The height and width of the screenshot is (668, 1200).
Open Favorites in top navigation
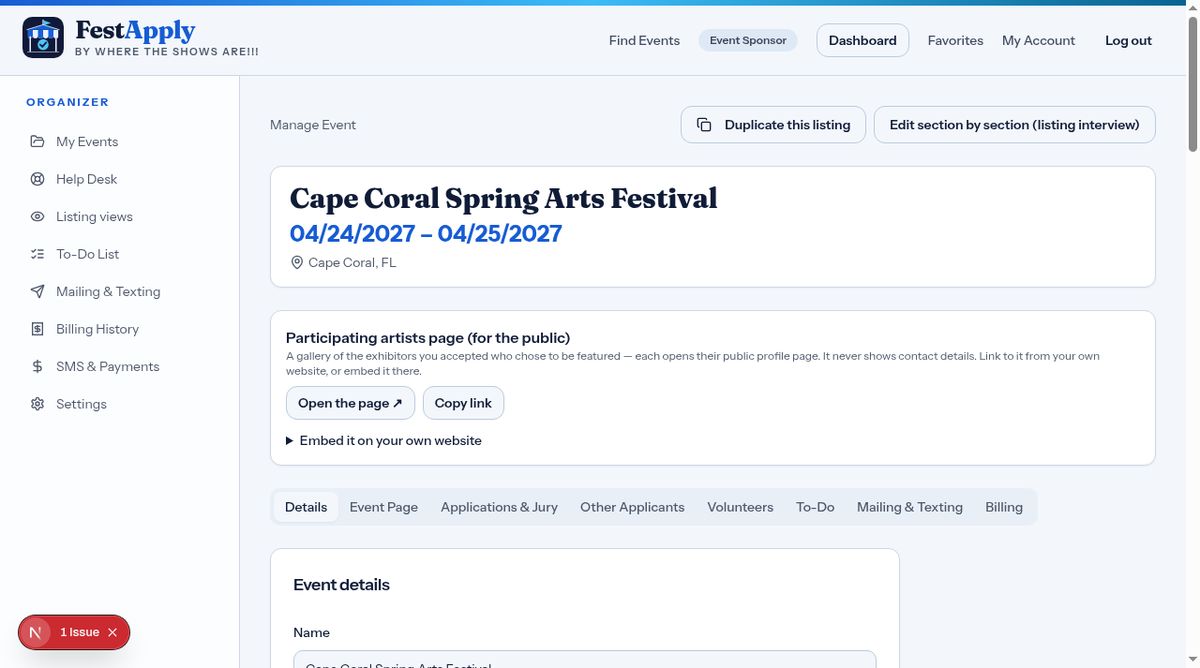click(955, 40)
